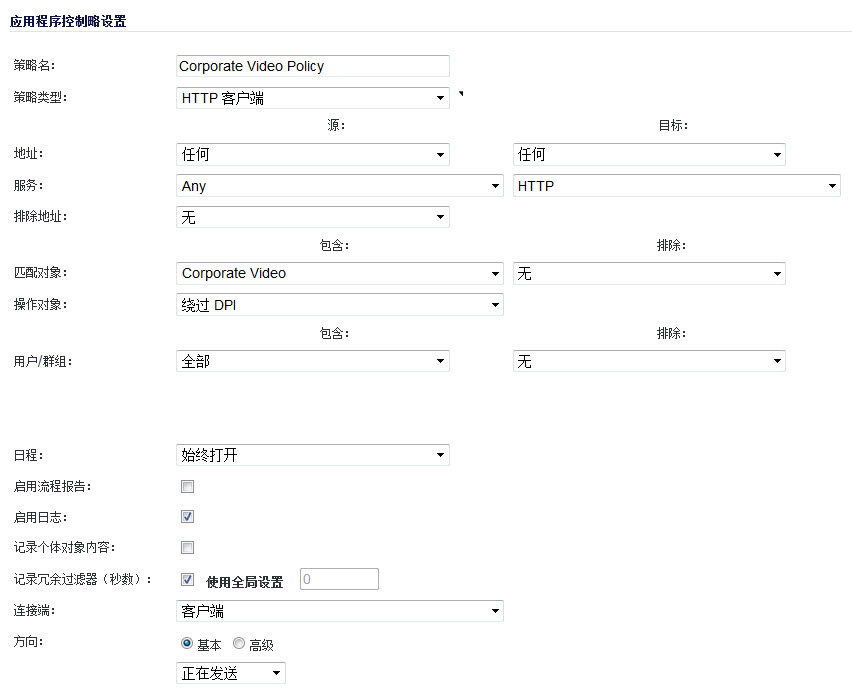Open the 正在发送 direction dropdown

pos(230,673)
